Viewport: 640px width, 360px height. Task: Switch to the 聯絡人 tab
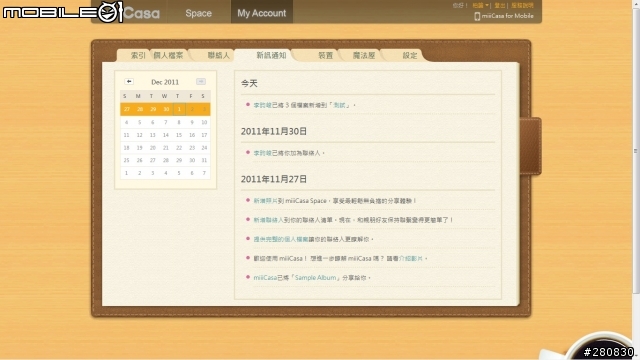click(x=218, y=55)
